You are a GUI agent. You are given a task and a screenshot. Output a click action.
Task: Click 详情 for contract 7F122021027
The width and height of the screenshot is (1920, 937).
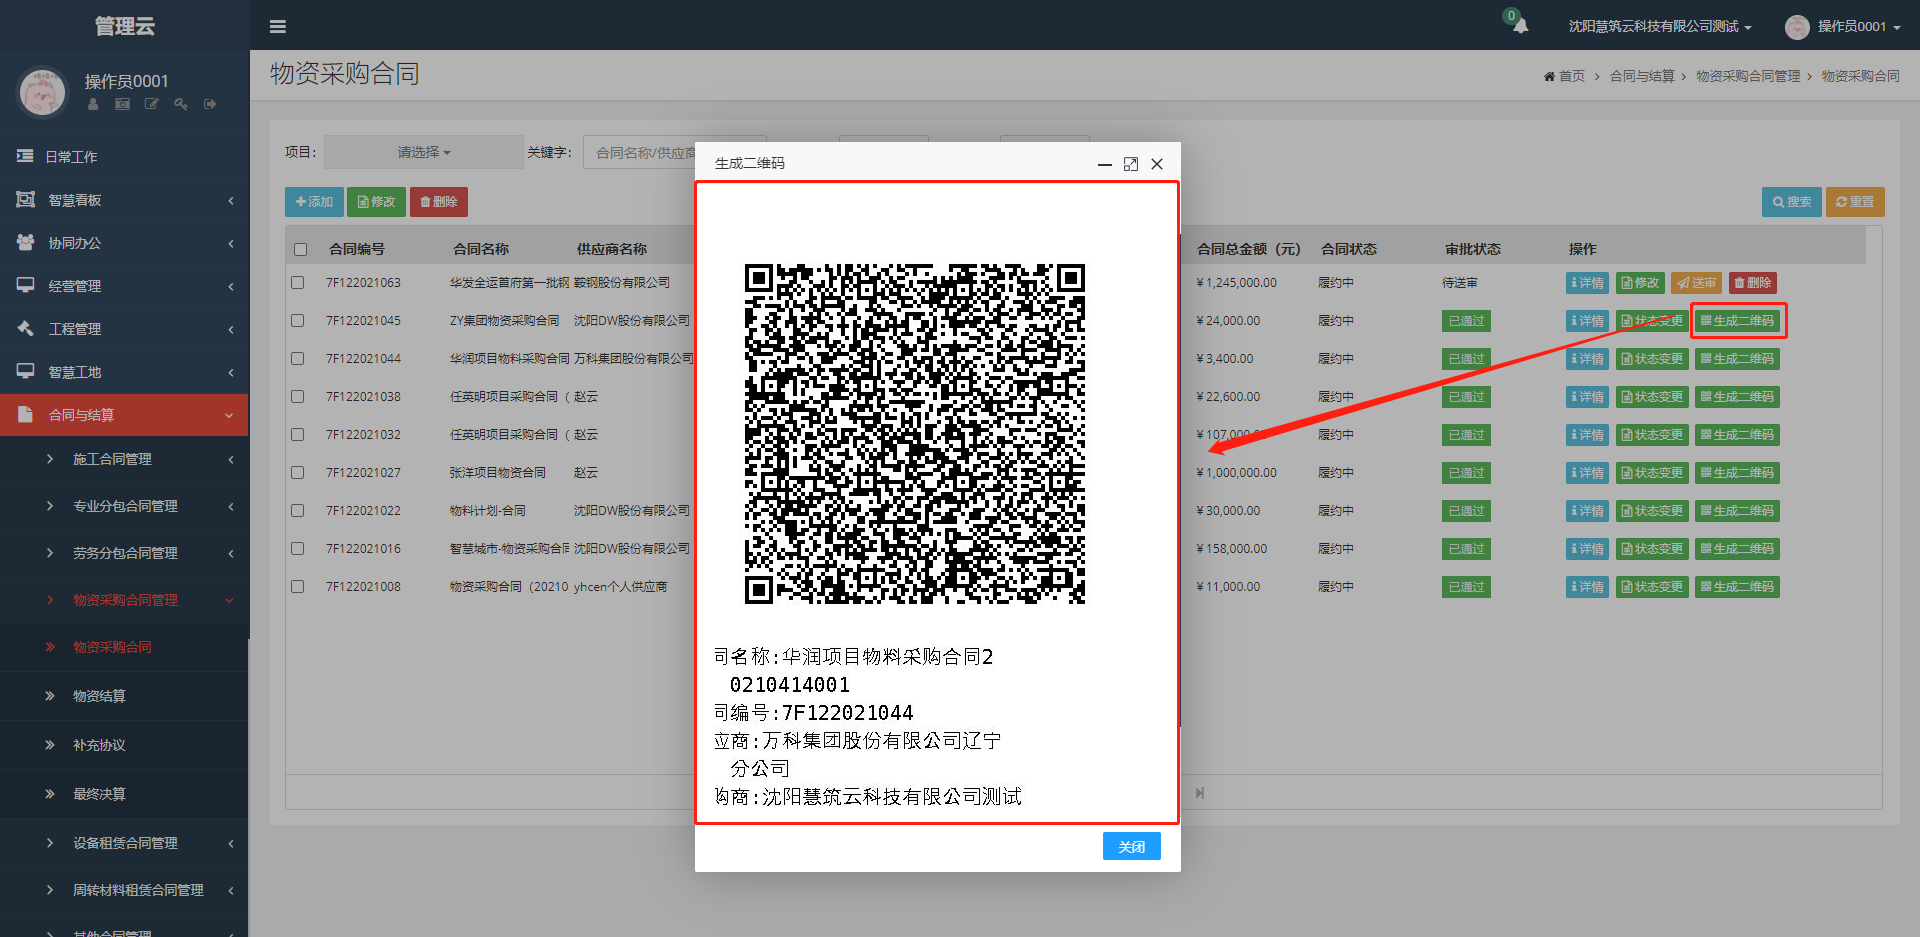click(1587, 473)
